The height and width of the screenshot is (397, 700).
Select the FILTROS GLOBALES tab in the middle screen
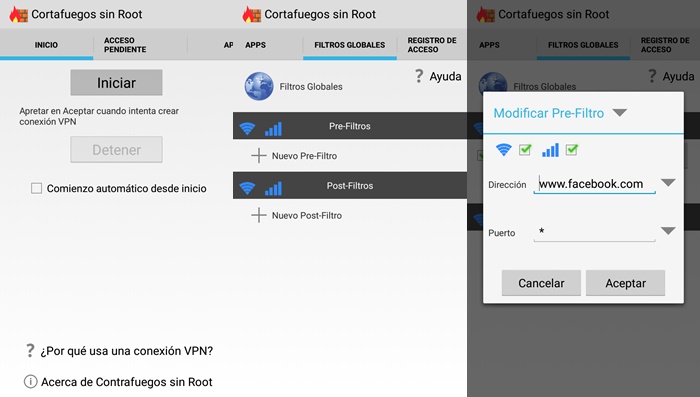[x=350, y=45]
